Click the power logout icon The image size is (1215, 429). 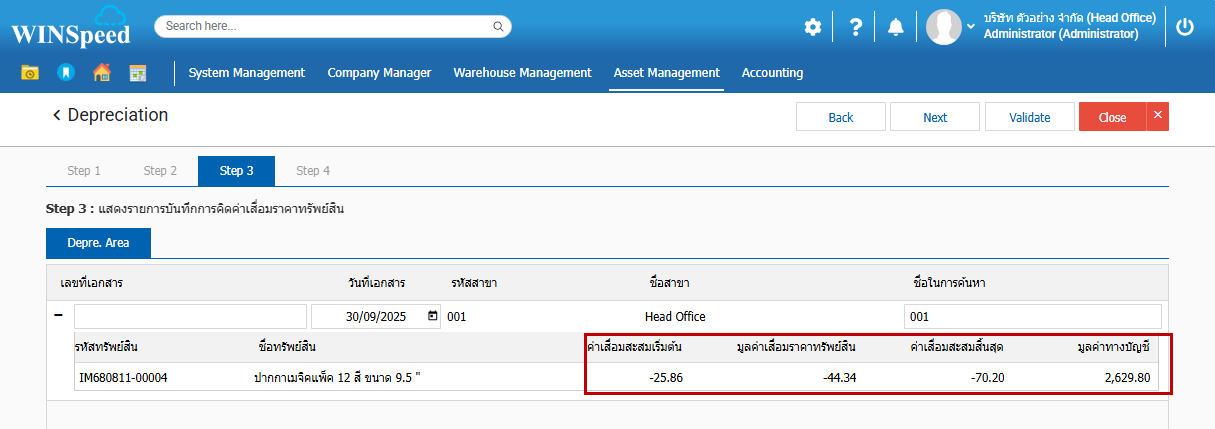click(x=1185, y=27)
